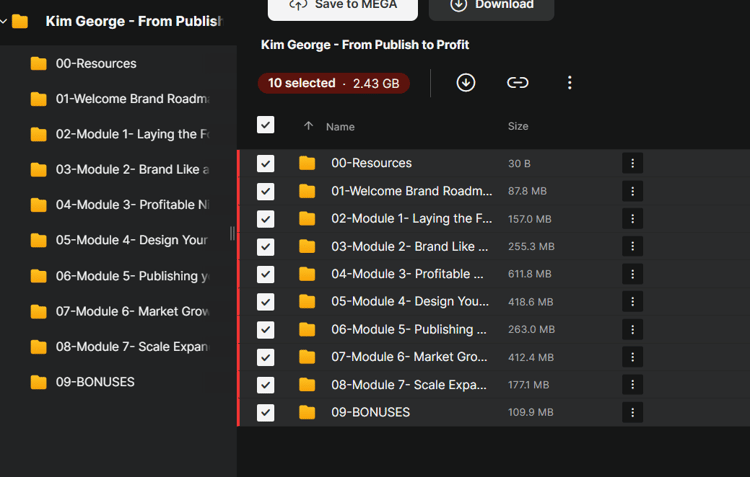
Task: Open options menu for 00-Resources row
Action: click(632, 164)
